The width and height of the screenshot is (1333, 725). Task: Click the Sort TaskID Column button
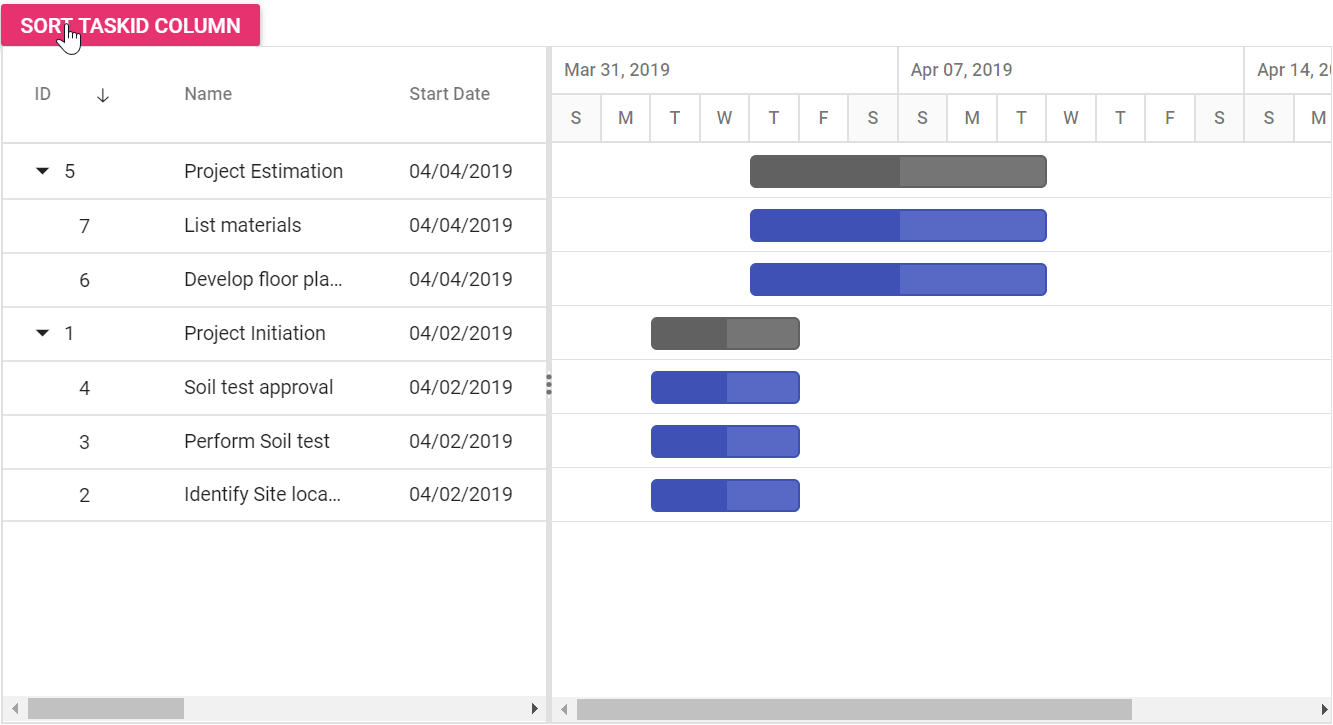point(131,26)
